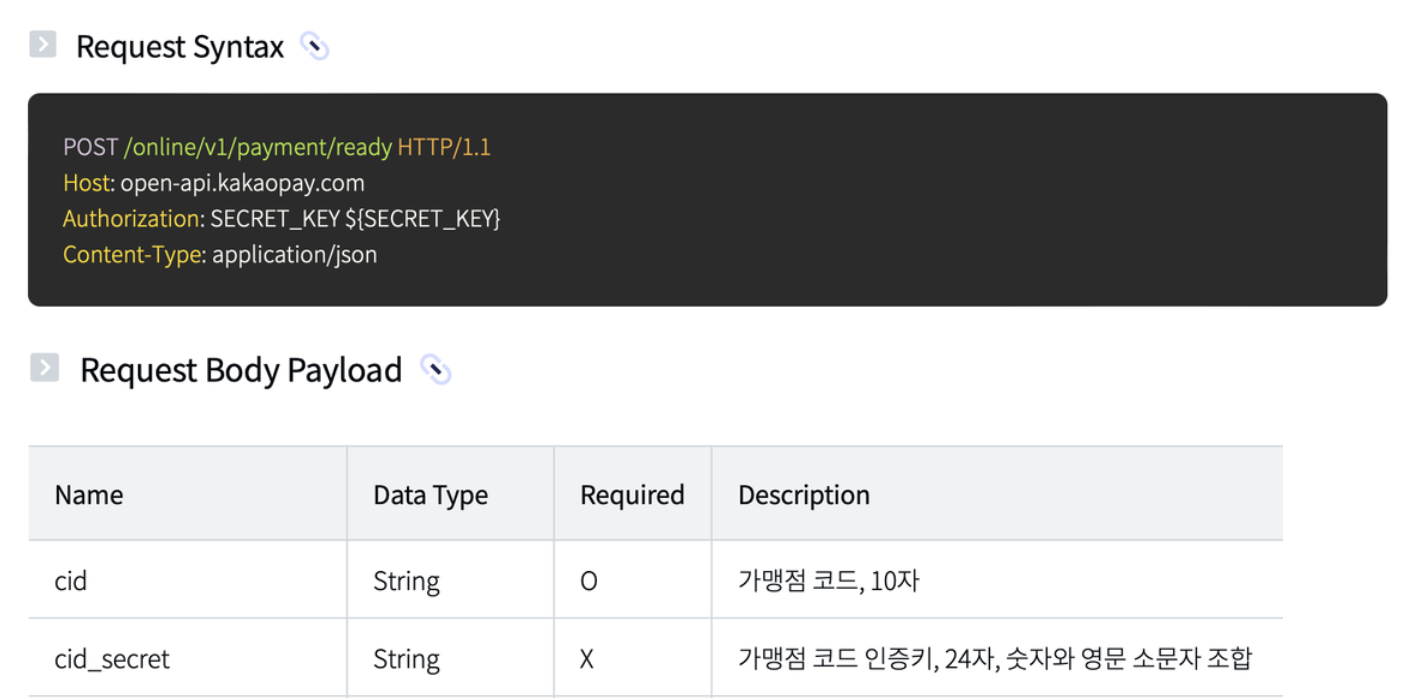Click the O required marker for cid
This screenshot has height=698, width=1412.
pos(589,581)
